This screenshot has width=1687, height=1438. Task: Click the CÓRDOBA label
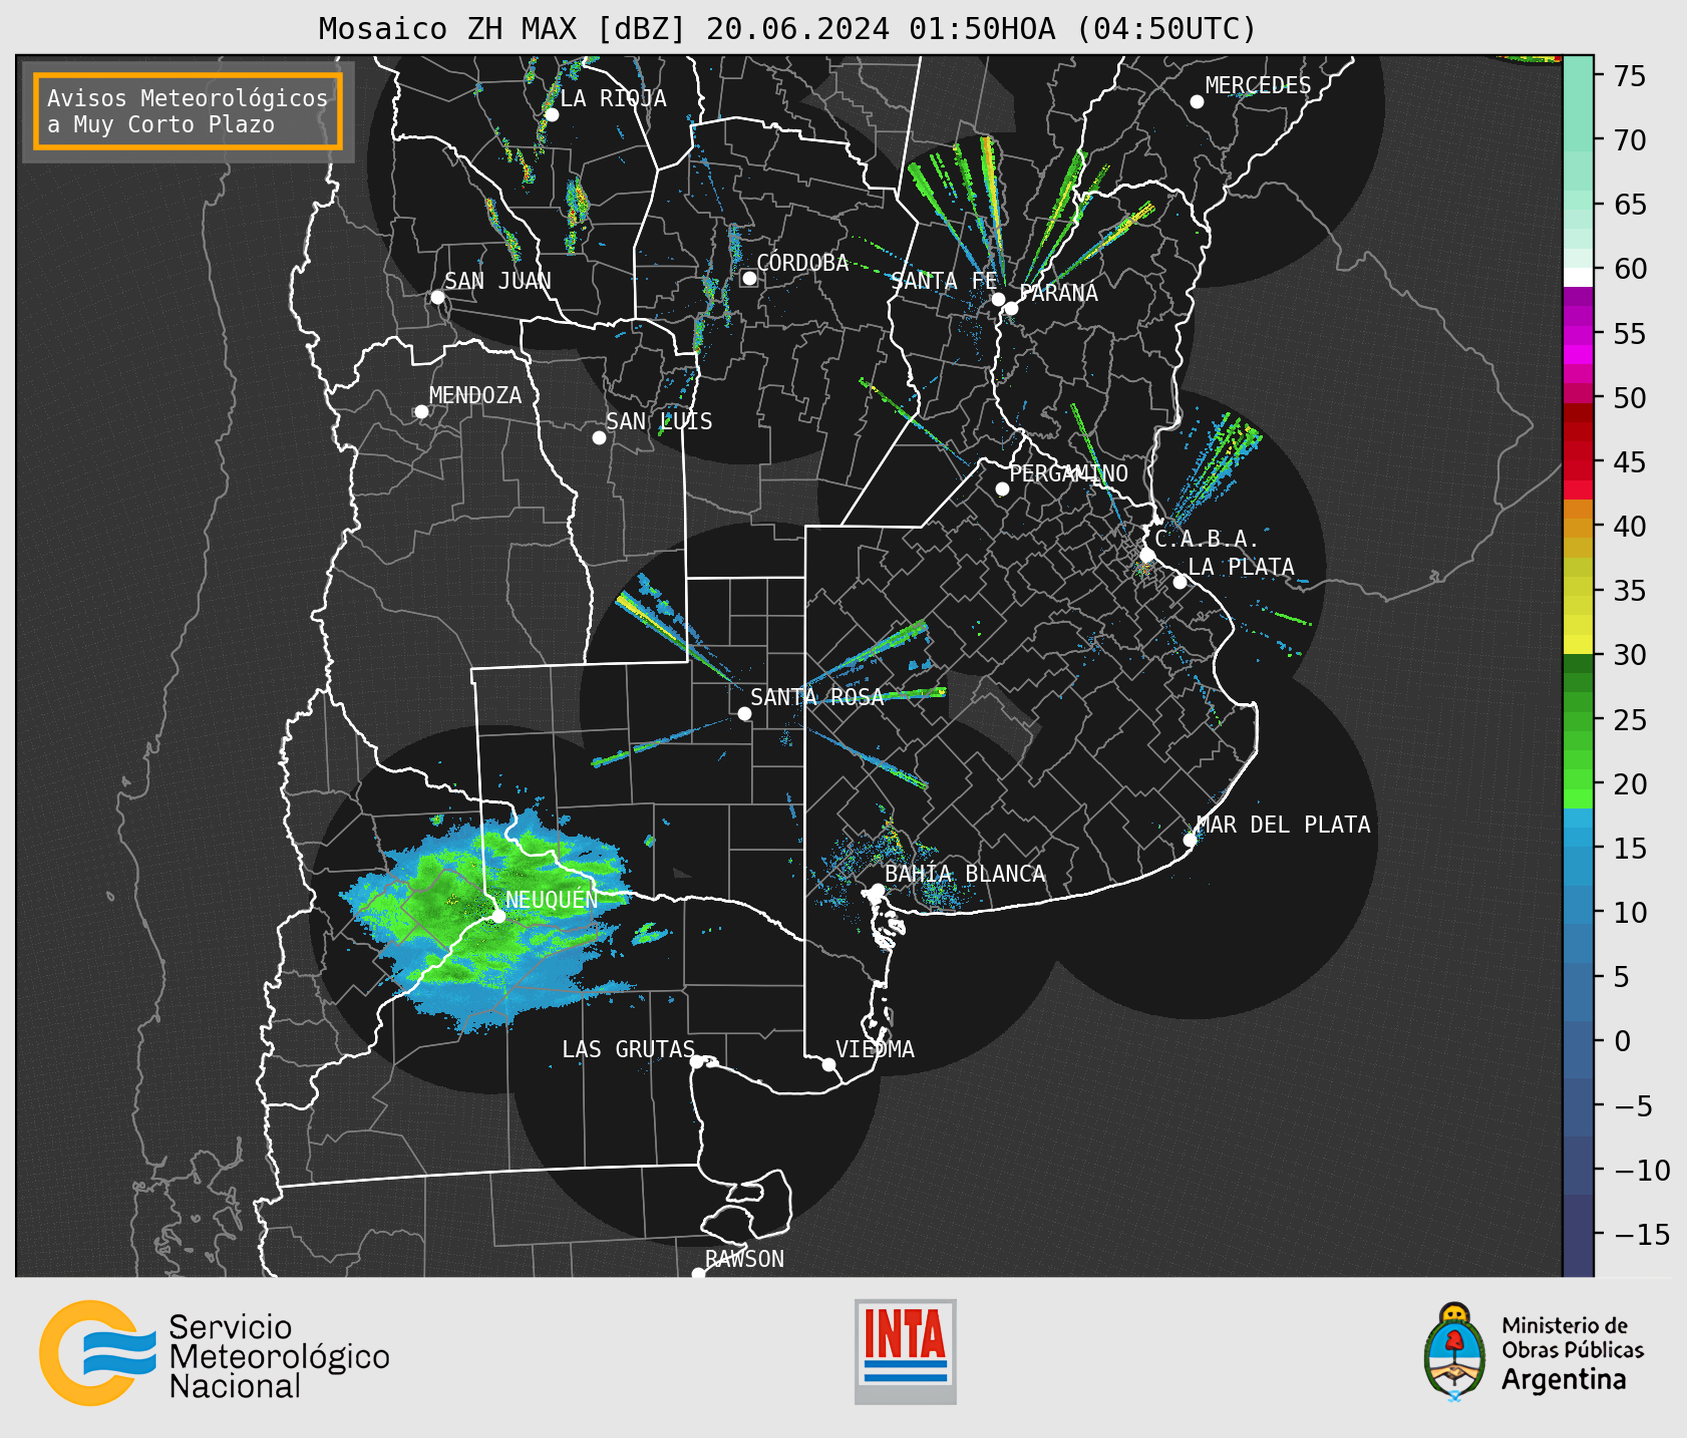[x=803, y=262]
